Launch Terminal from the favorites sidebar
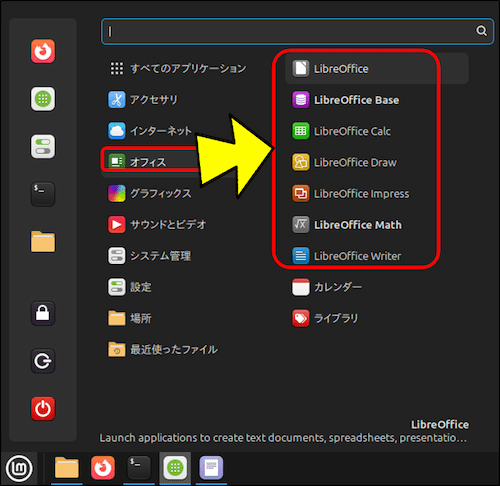This screenshot has width=500, height=486. pyautogui.click(x=43, y=194)
